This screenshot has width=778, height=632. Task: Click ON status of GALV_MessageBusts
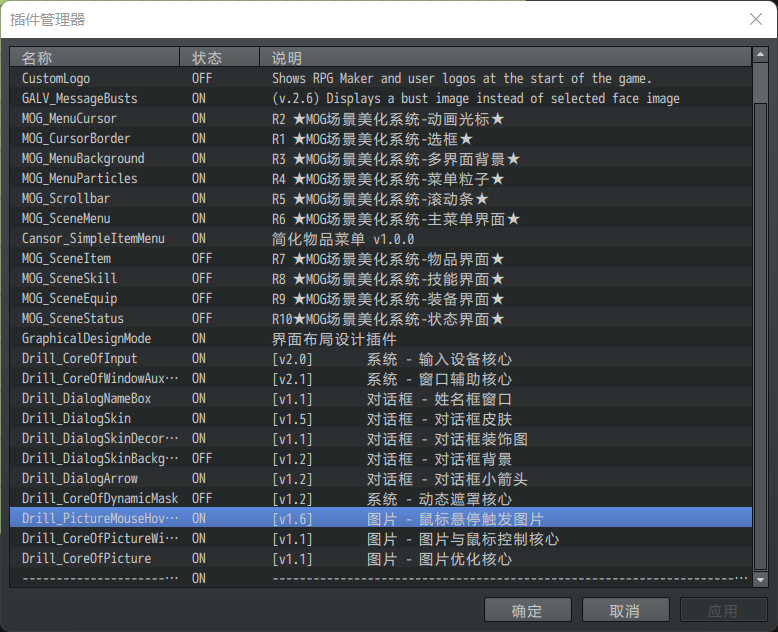pyautogui.click(x=199, y=98)
